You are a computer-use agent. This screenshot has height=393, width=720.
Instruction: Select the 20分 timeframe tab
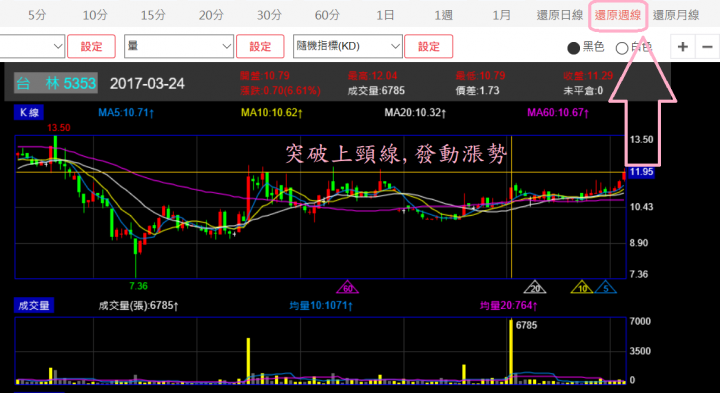click(x=211, y=15)
